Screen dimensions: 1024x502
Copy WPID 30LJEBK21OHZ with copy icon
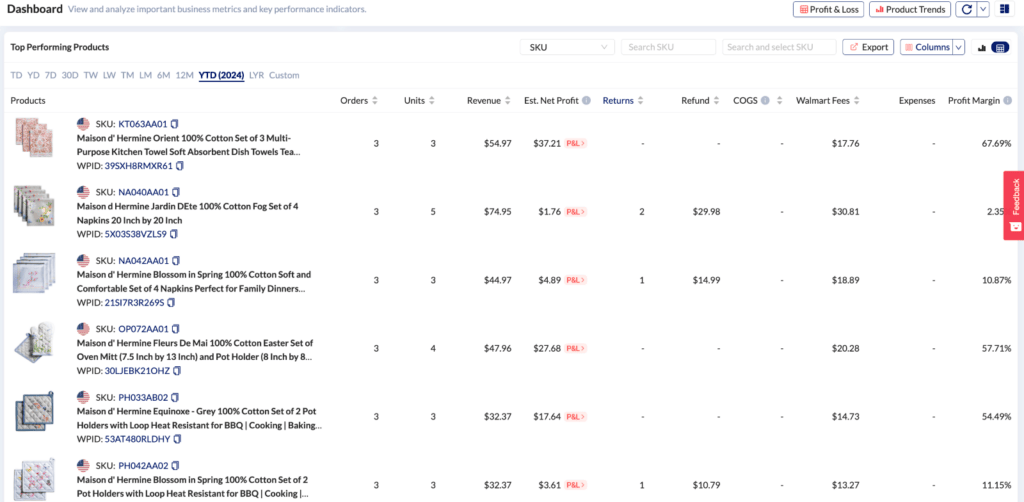[x=177, y=371]
